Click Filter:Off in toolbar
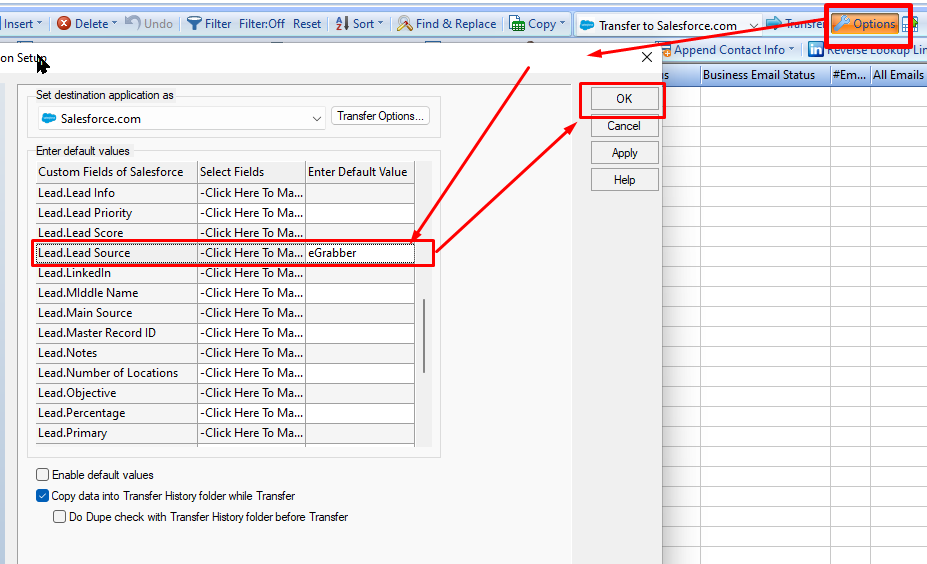 point(262,24)
